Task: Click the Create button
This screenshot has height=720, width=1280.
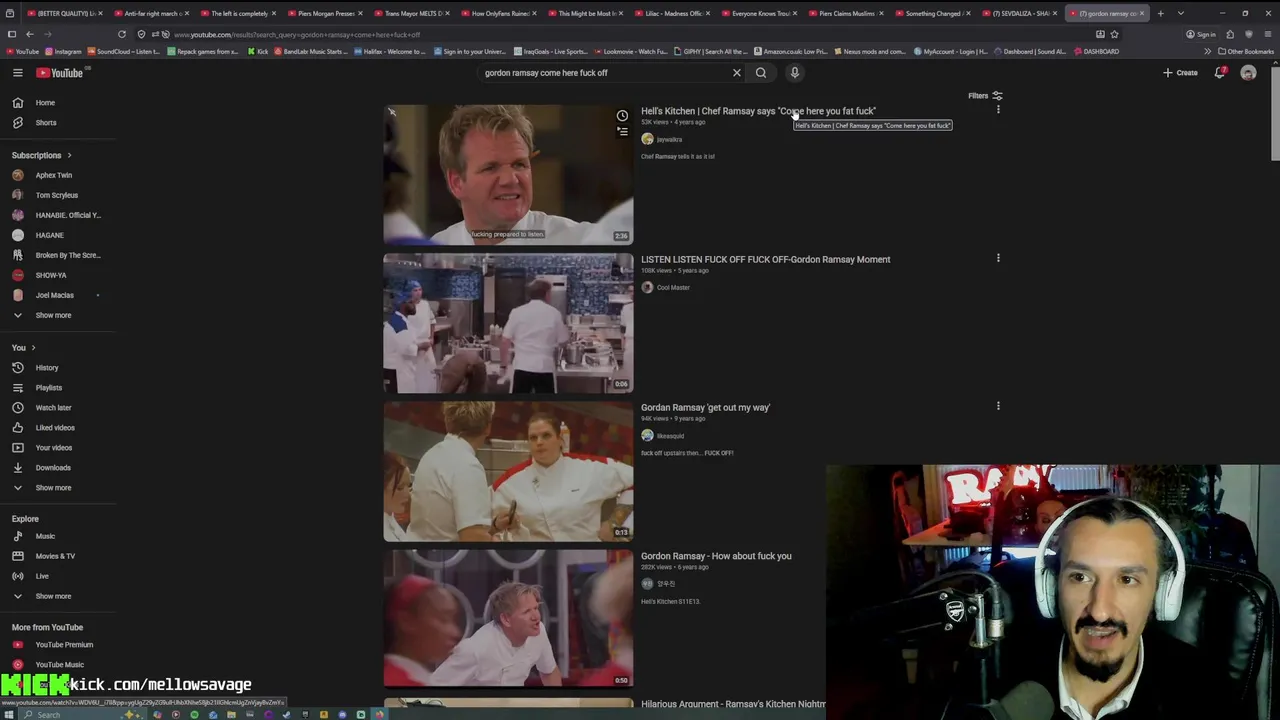Action: pos(1180,72)
